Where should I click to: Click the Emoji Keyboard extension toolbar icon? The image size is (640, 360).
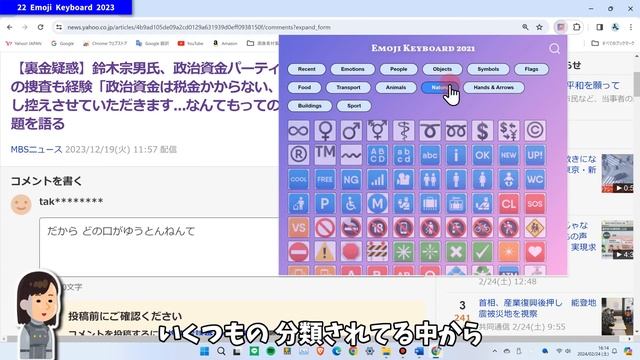click(561, 27)
